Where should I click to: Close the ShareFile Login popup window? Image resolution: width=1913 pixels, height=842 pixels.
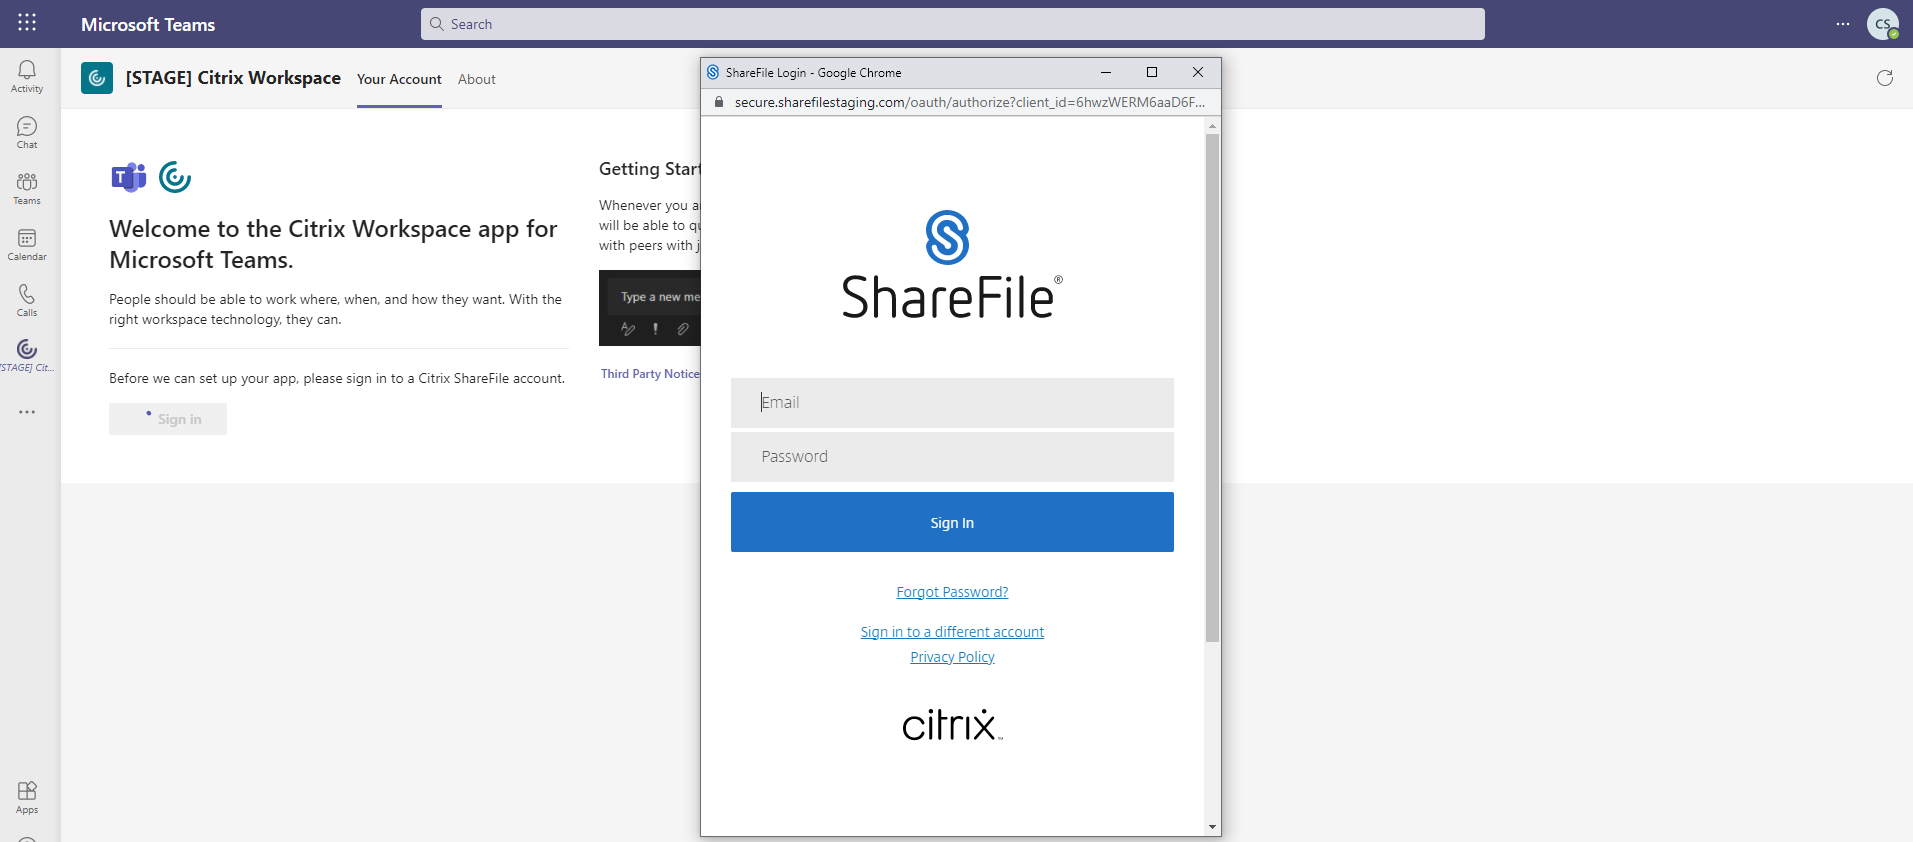click(1198, 72)
